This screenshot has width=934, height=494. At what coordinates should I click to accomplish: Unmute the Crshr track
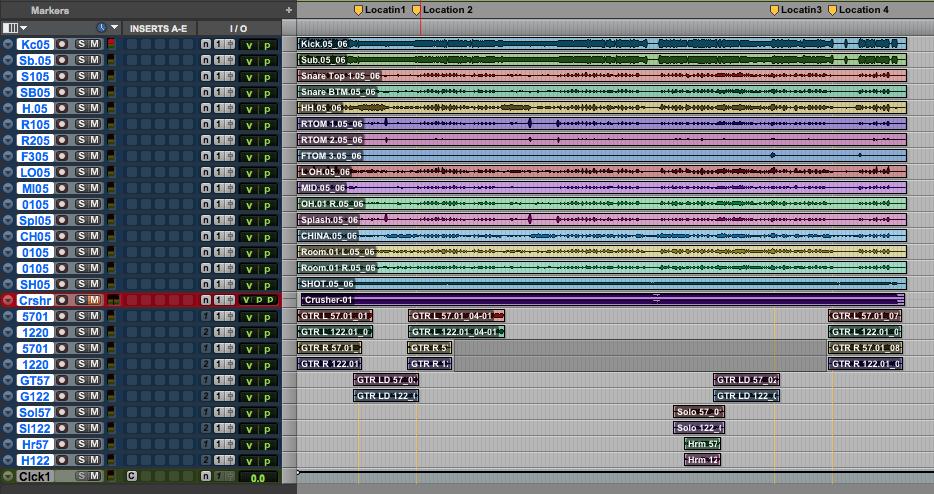(94, 300)
